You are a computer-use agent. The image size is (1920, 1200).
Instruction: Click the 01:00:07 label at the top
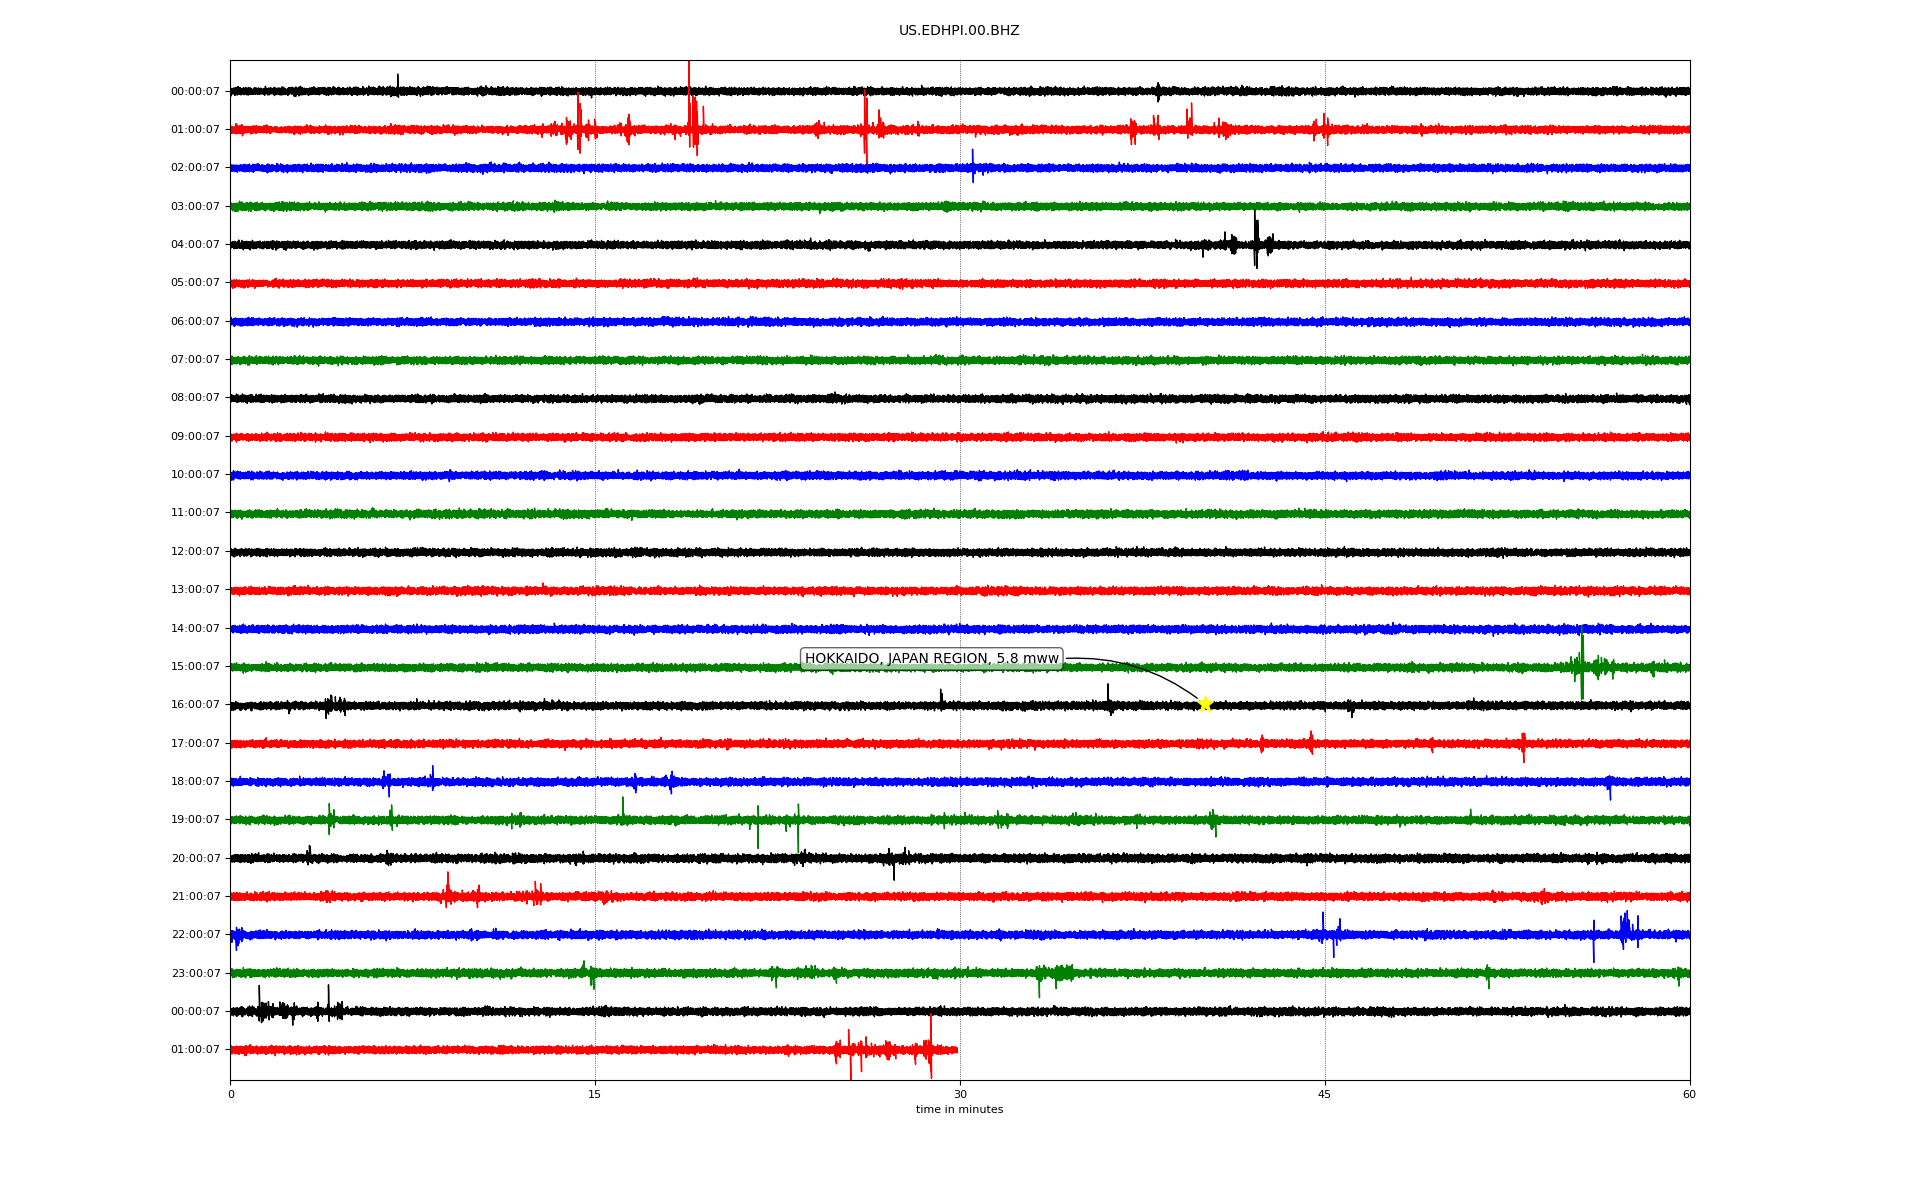[195, 130]
